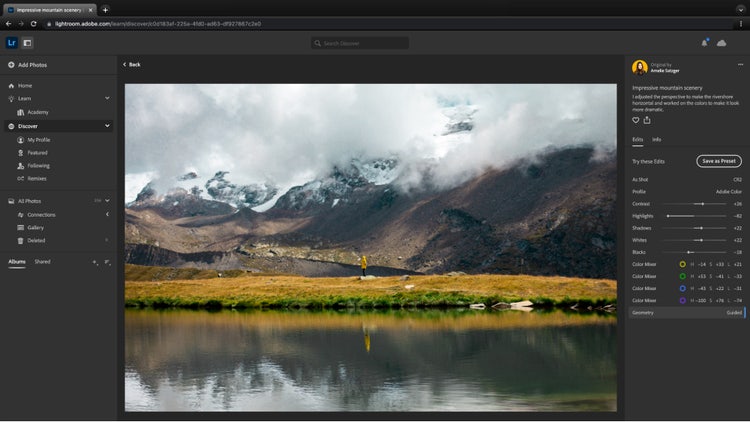Expand the Connections arrow

107,214
